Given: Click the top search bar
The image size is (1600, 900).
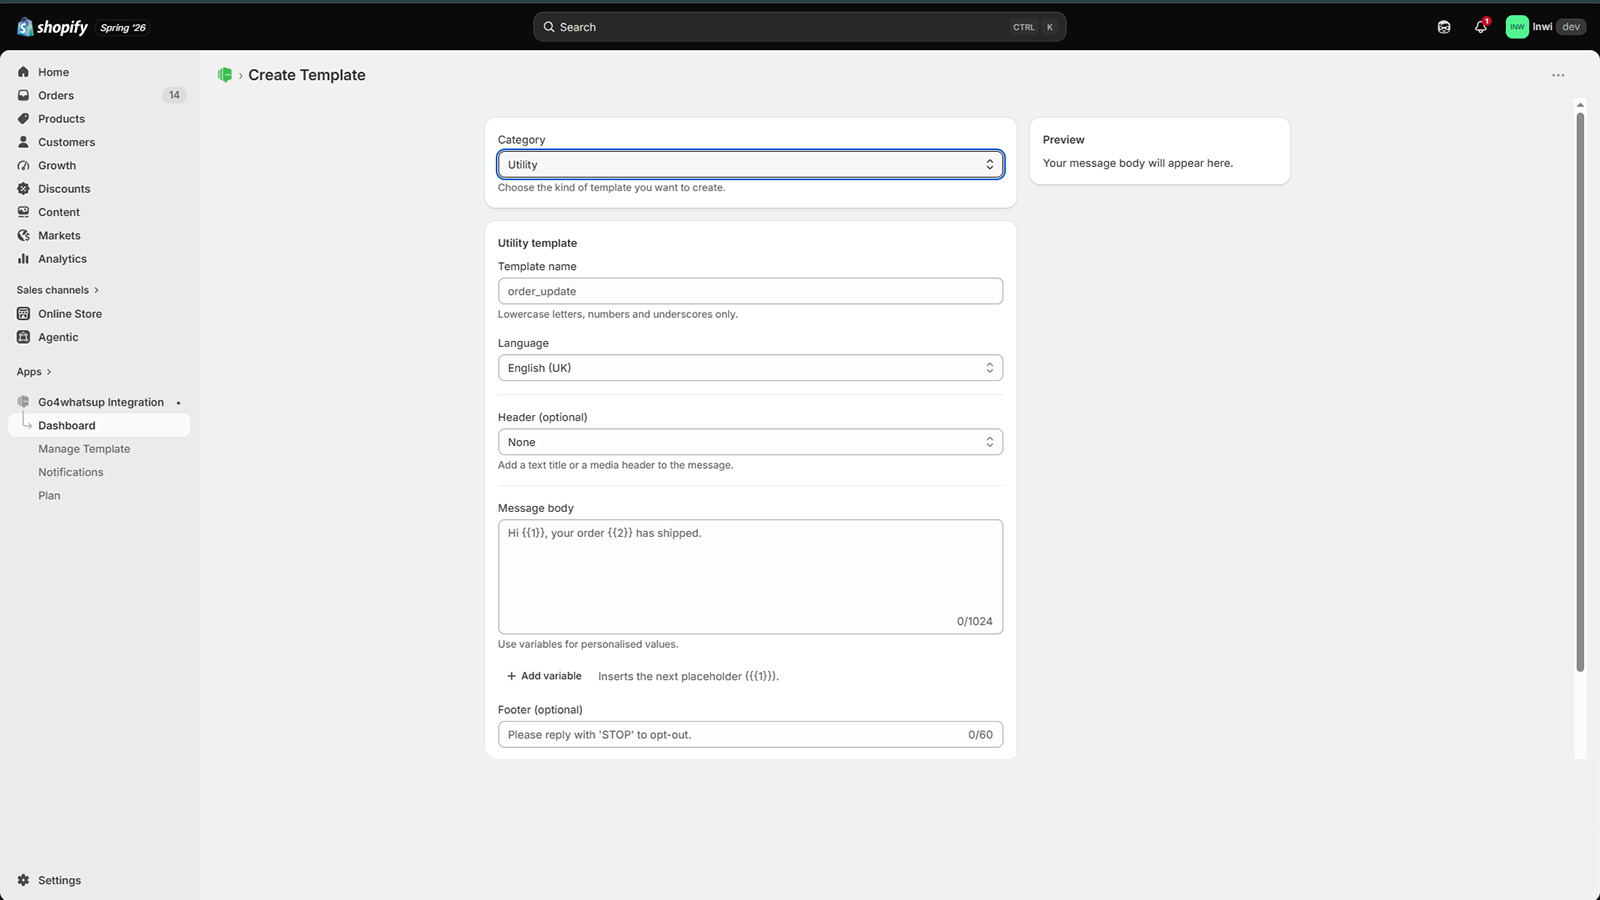Looking at the screenshot, I should click(799, 27).
